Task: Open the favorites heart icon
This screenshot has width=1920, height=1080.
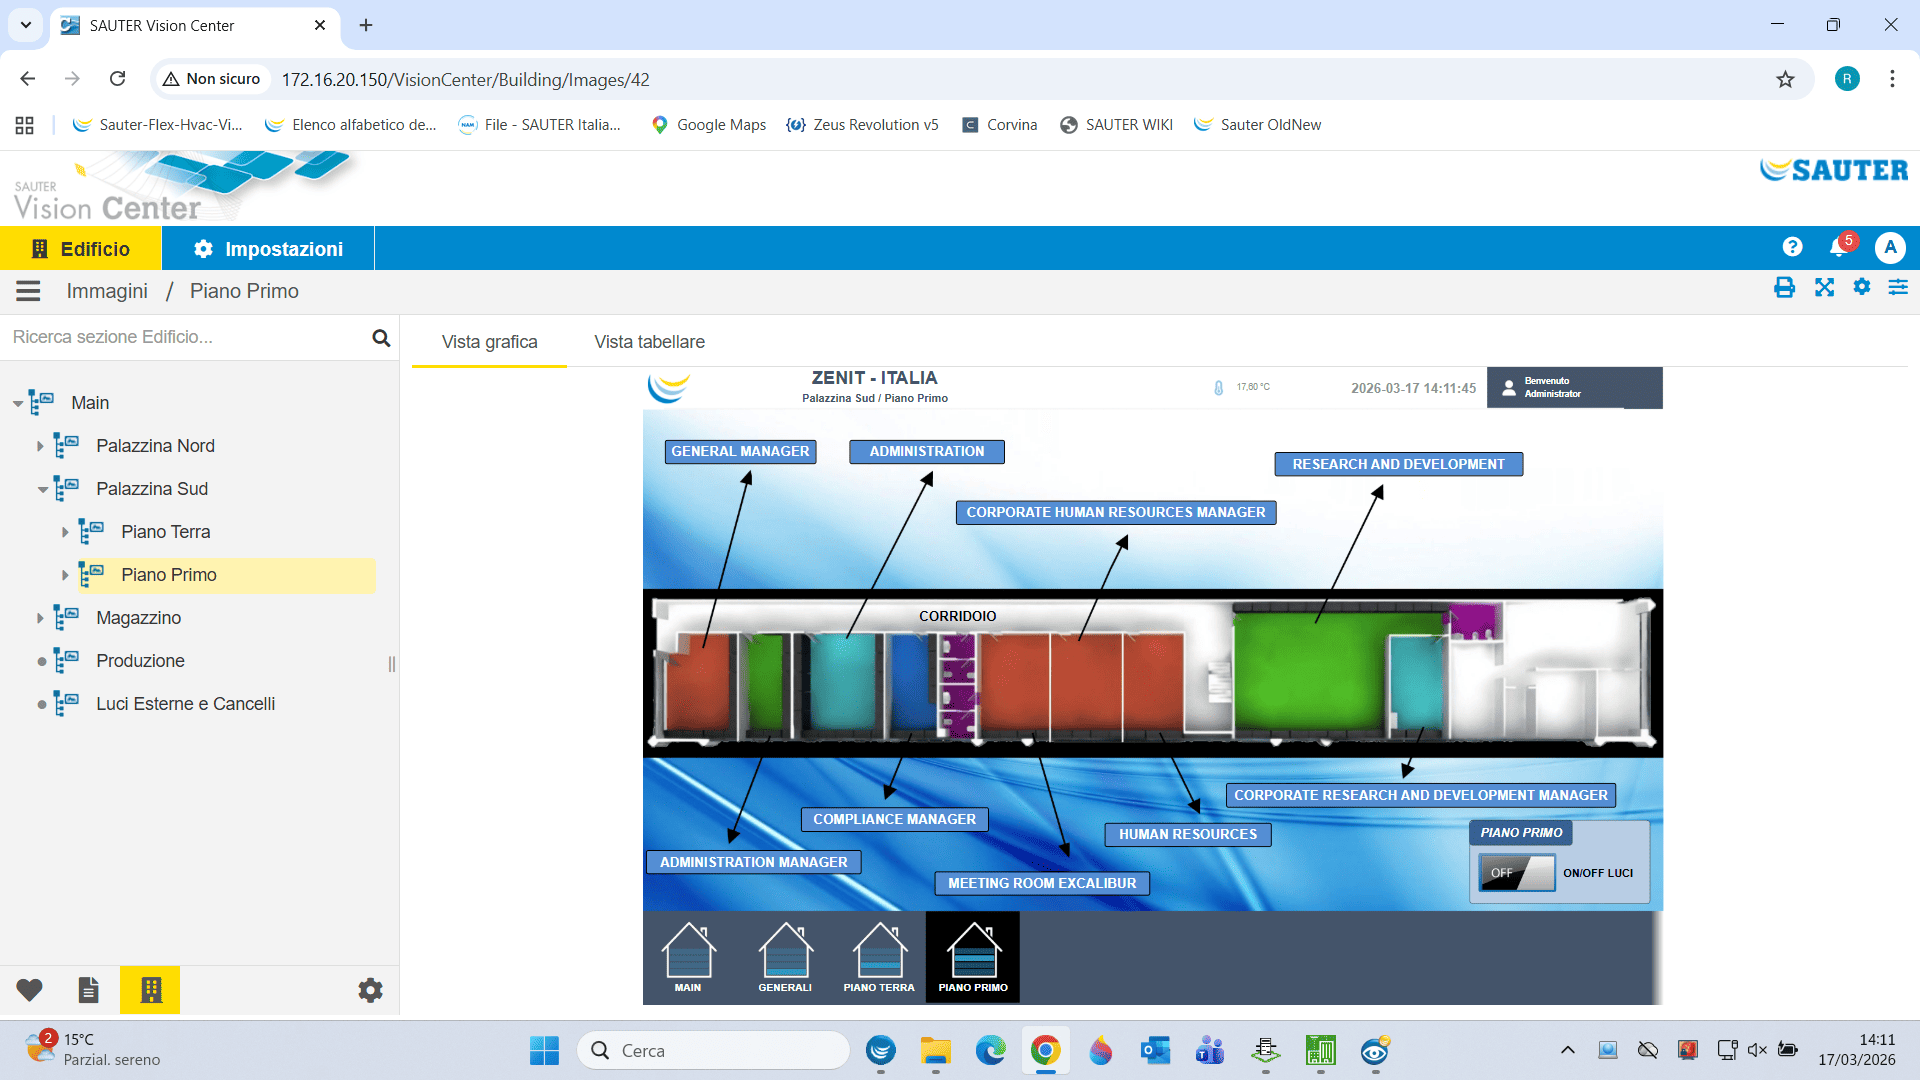Action: [29, 990]
